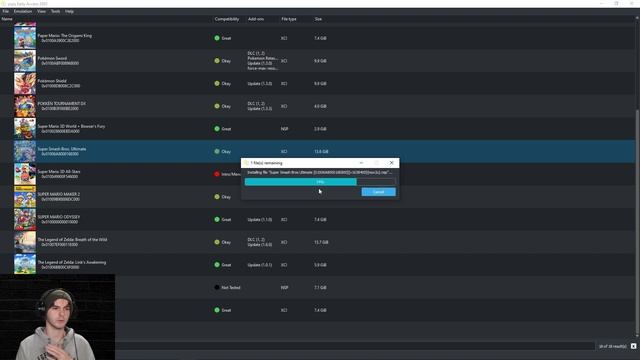Close the '1 file(s) remaining' dialog

point(391,163)
